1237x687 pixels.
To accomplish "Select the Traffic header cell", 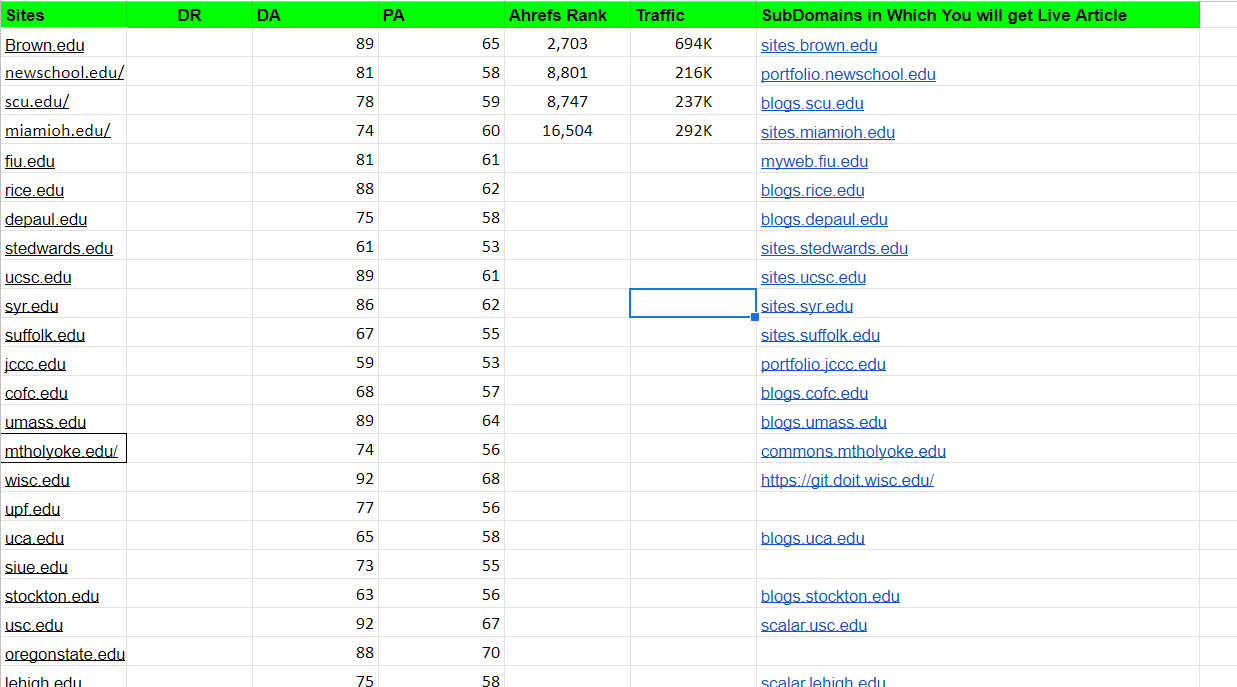I will (x=694, y=15).
